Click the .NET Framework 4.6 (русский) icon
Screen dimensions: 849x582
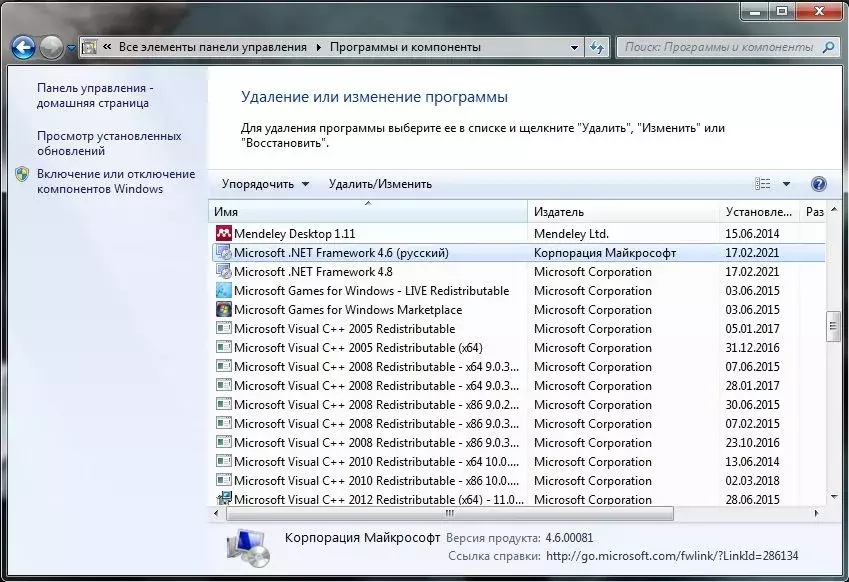click(x=224, y=252)
